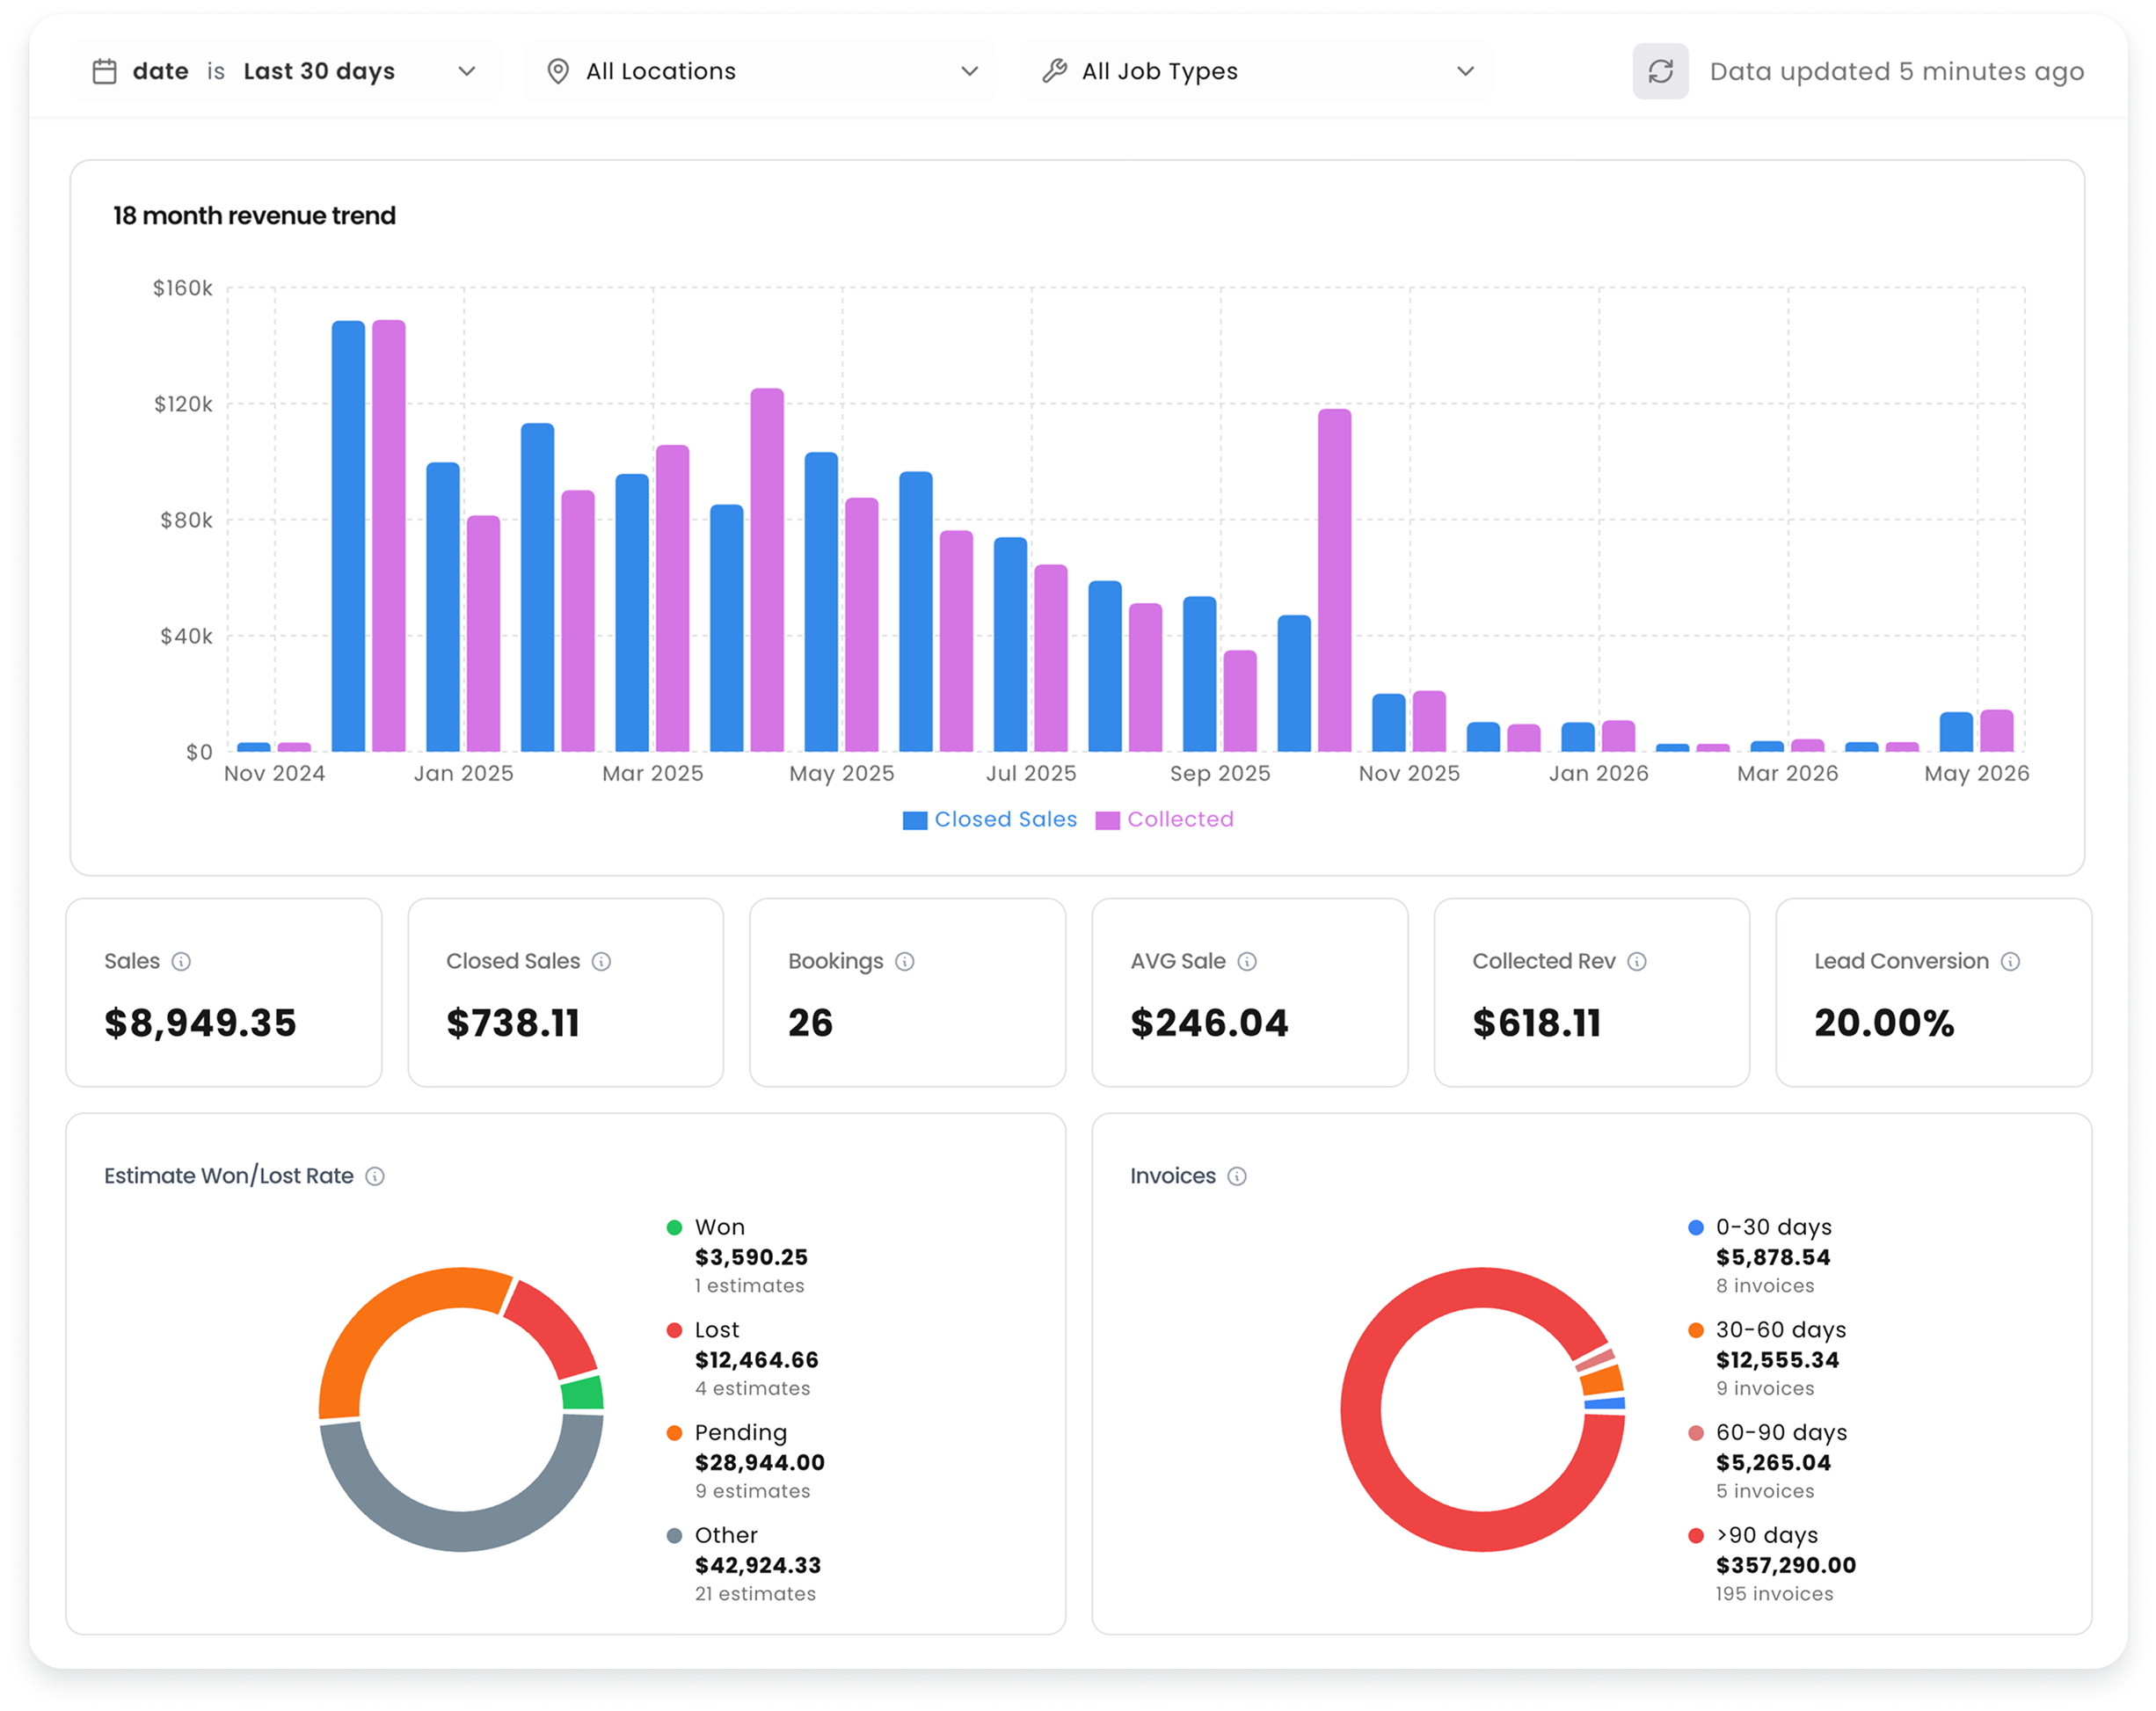Click the Pending orange legend dot
This screenshot has height=1711, width=2156.
click(675, 1433)
